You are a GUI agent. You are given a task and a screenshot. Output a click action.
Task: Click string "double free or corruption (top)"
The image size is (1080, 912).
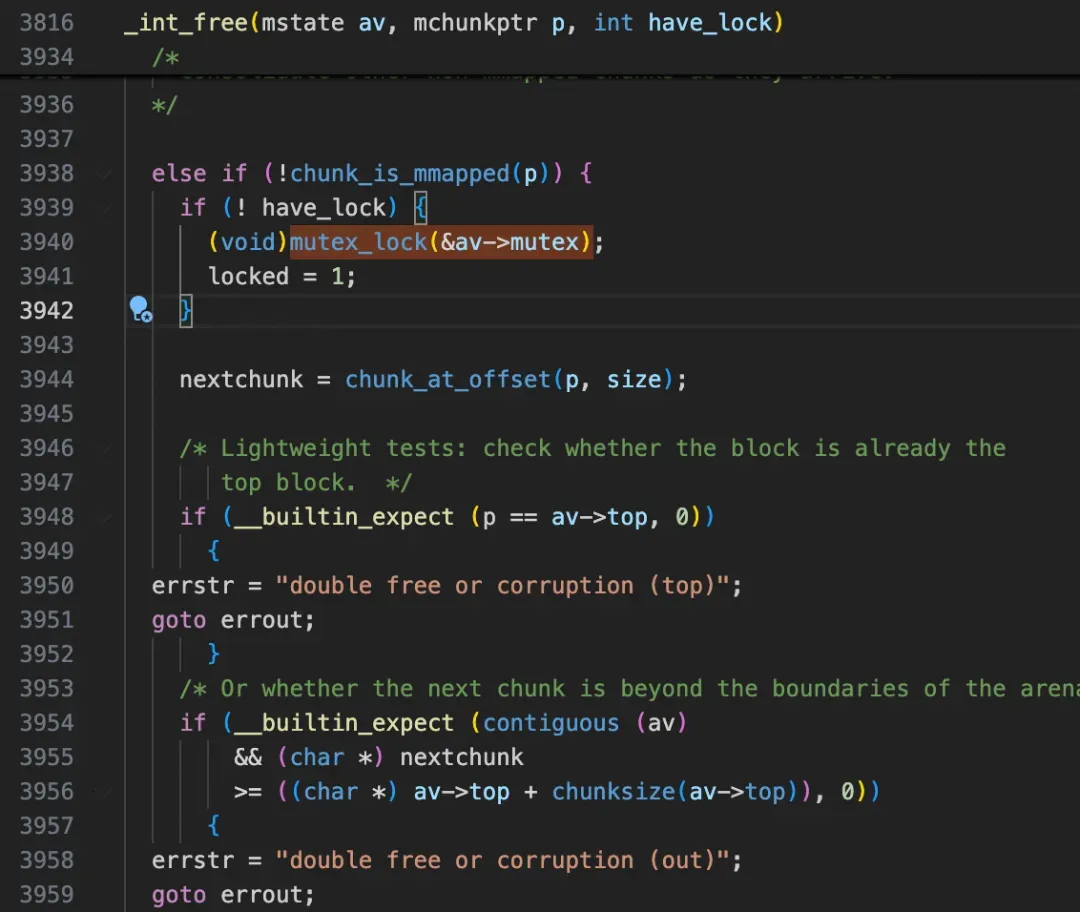503,585
